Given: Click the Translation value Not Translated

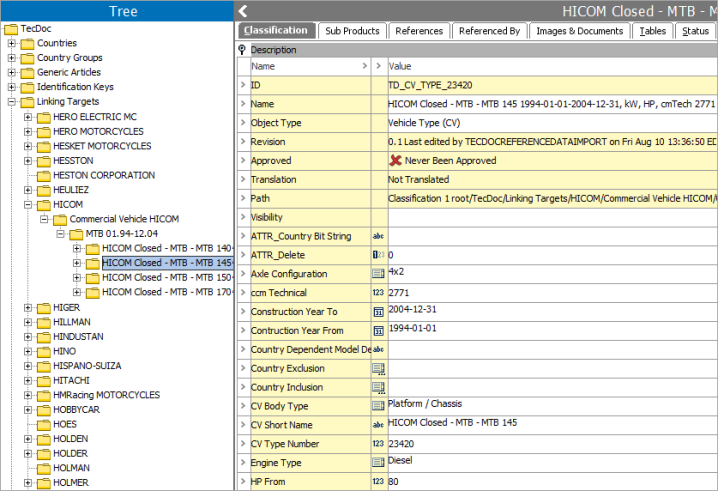Looking at the screenshot, I should point(419,180).
